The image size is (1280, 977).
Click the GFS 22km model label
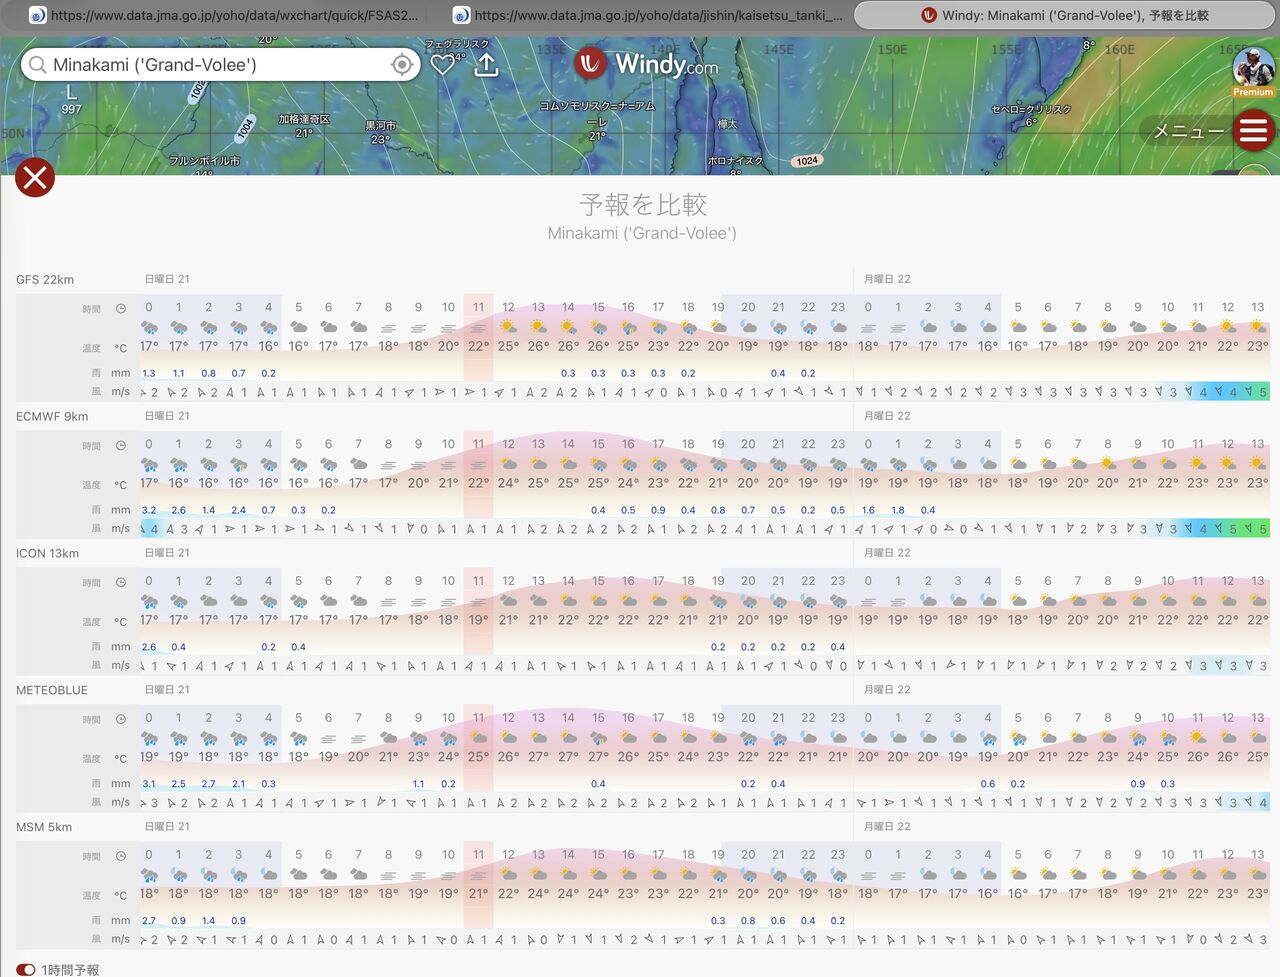[45, 279]
